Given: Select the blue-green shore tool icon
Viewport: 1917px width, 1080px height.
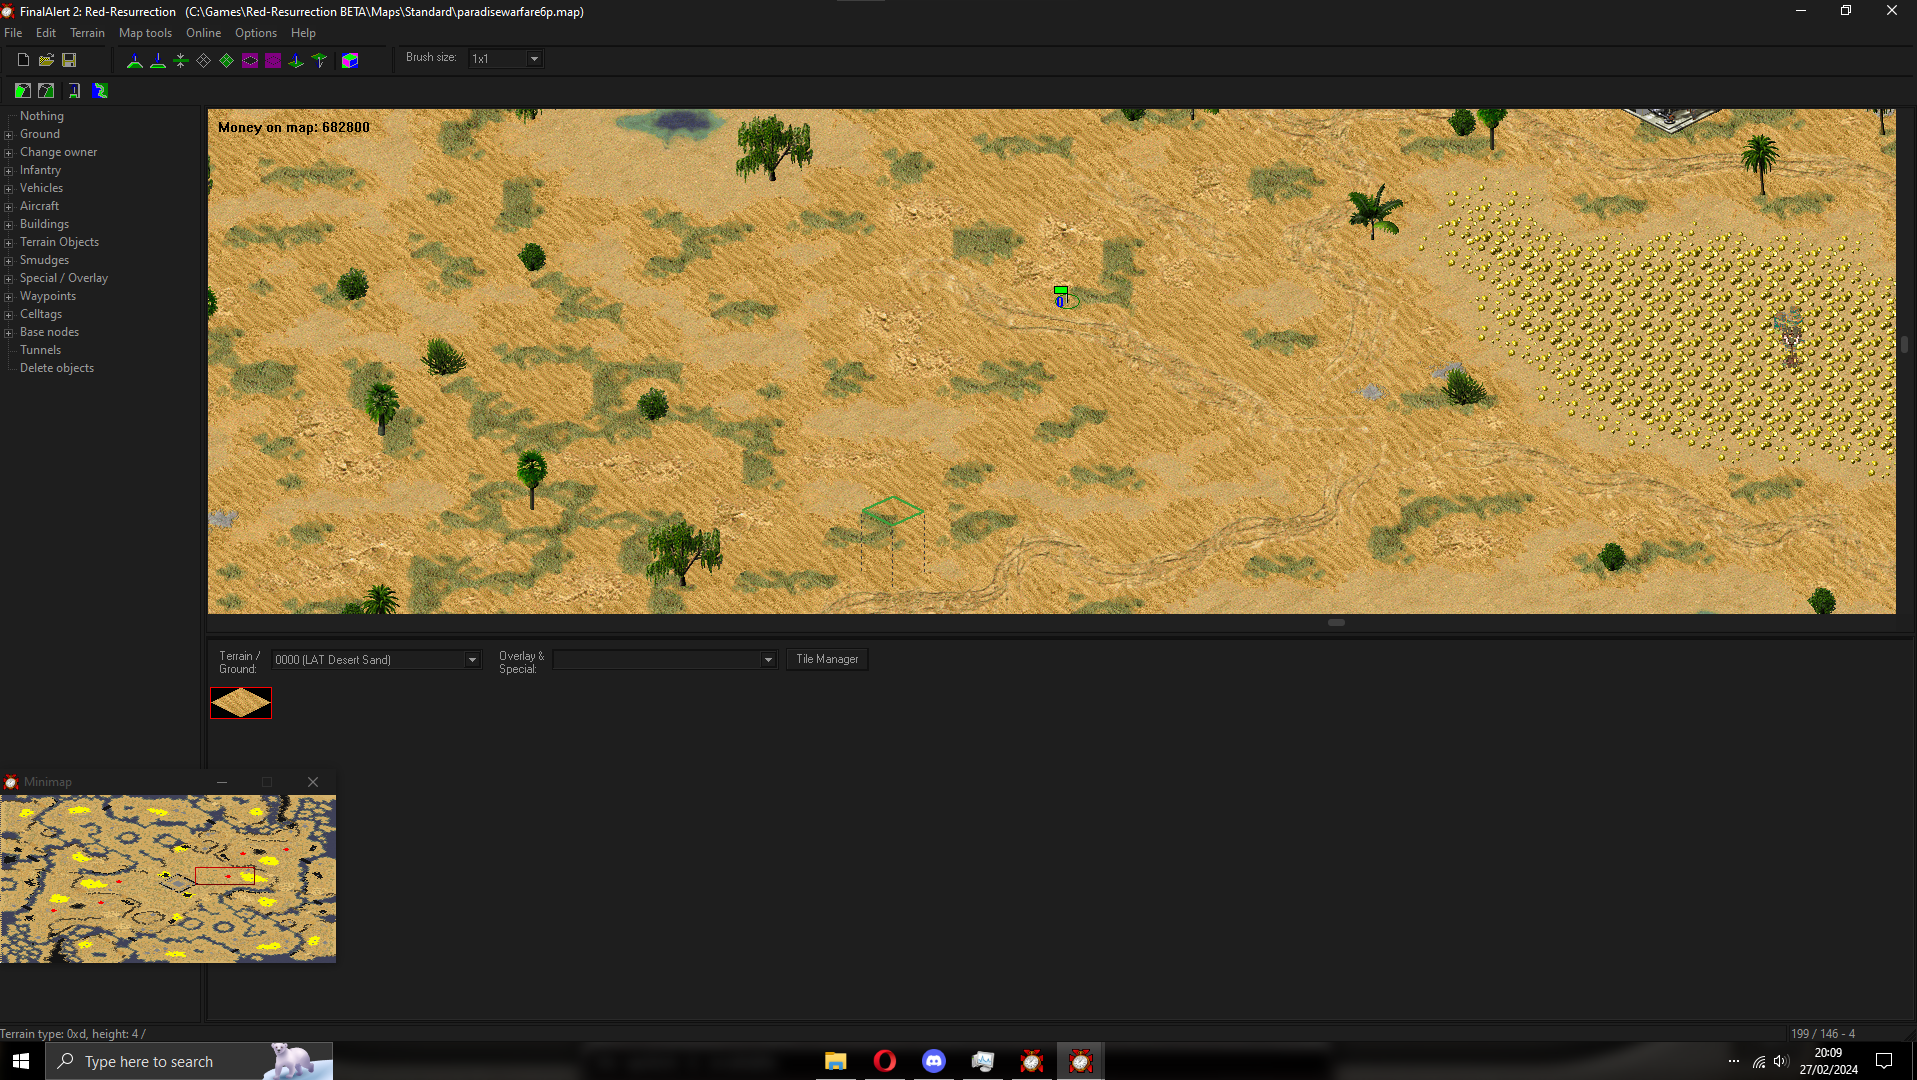Looking at the screenshot, I should tap(100, 91).
